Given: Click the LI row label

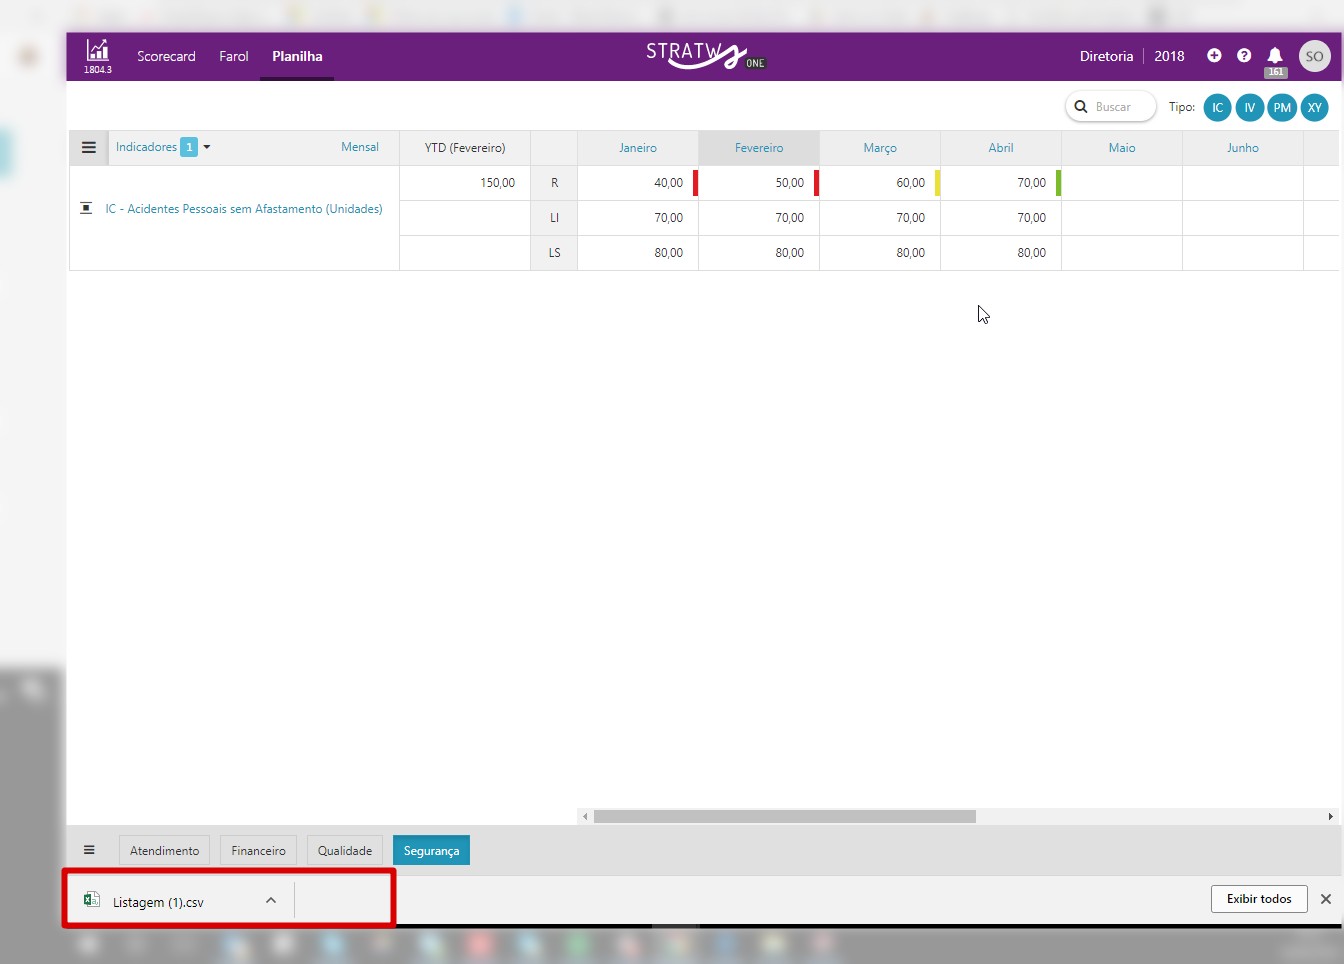Looking at the screenshot, I should pyautogui.click(x=554, y=218).
